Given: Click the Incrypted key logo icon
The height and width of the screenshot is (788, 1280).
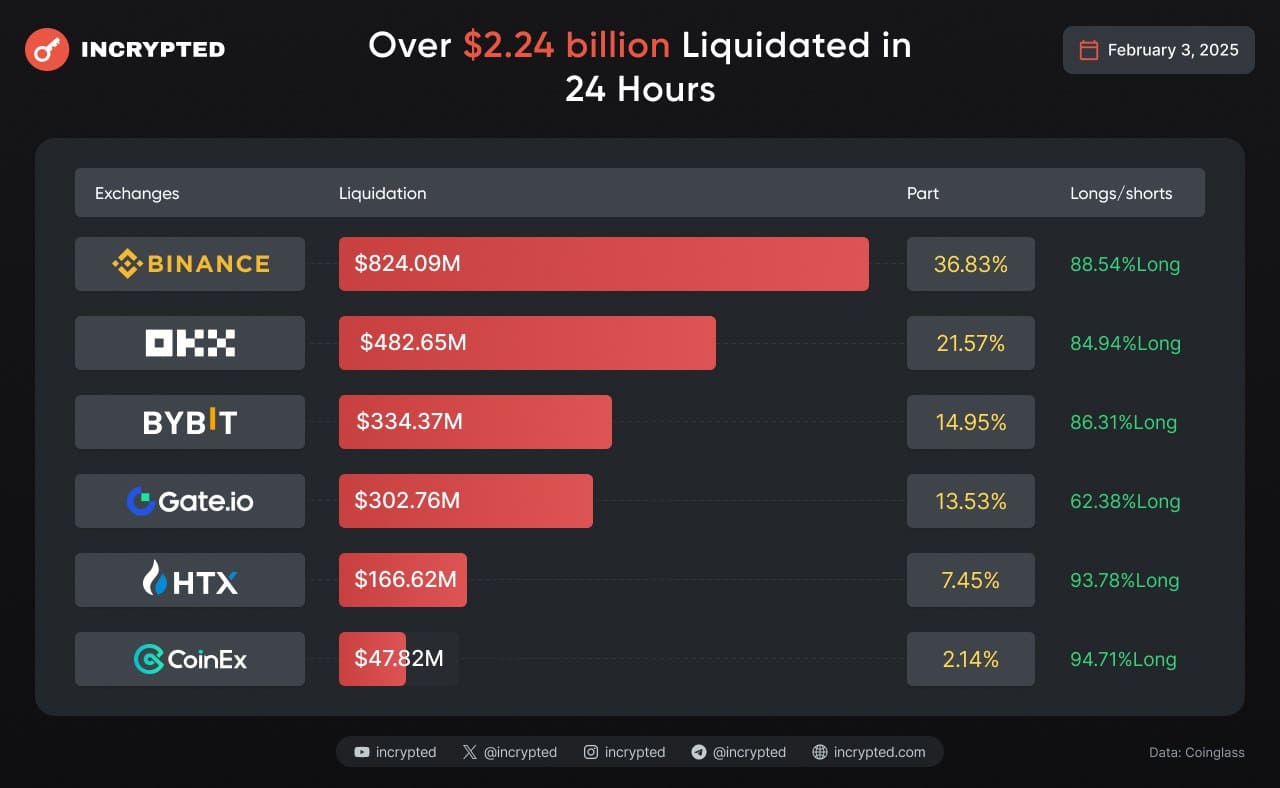Looking at the screenshot, I should pos(47,49).
